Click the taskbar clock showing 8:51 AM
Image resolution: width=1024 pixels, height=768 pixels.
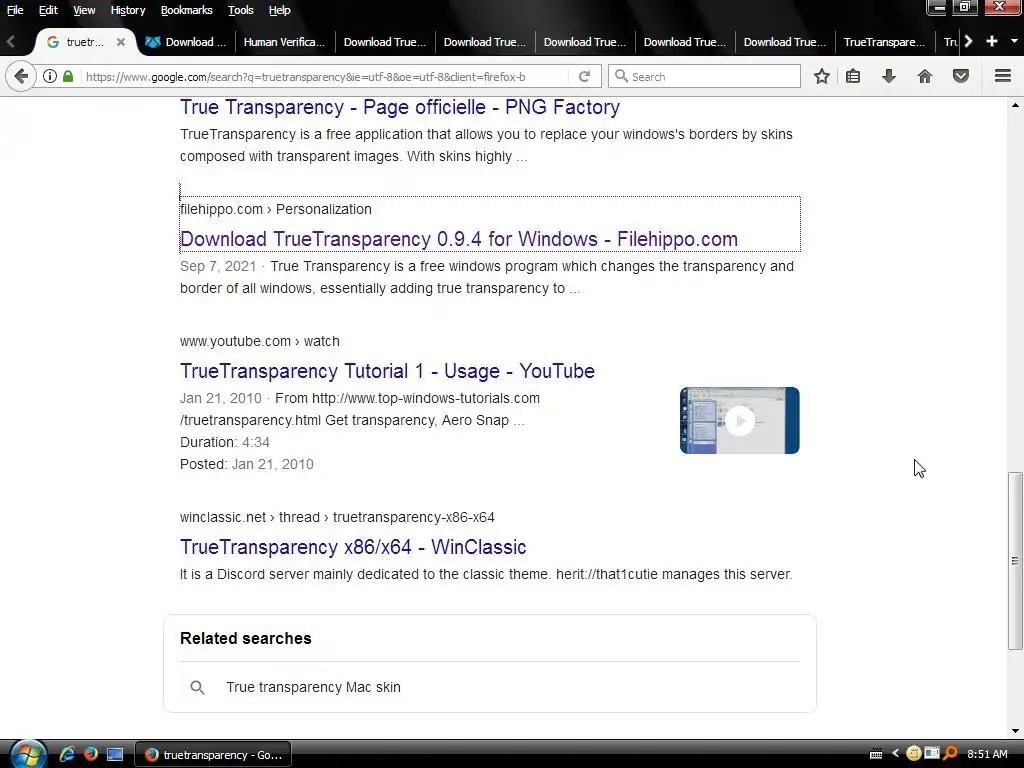[987, 754]
